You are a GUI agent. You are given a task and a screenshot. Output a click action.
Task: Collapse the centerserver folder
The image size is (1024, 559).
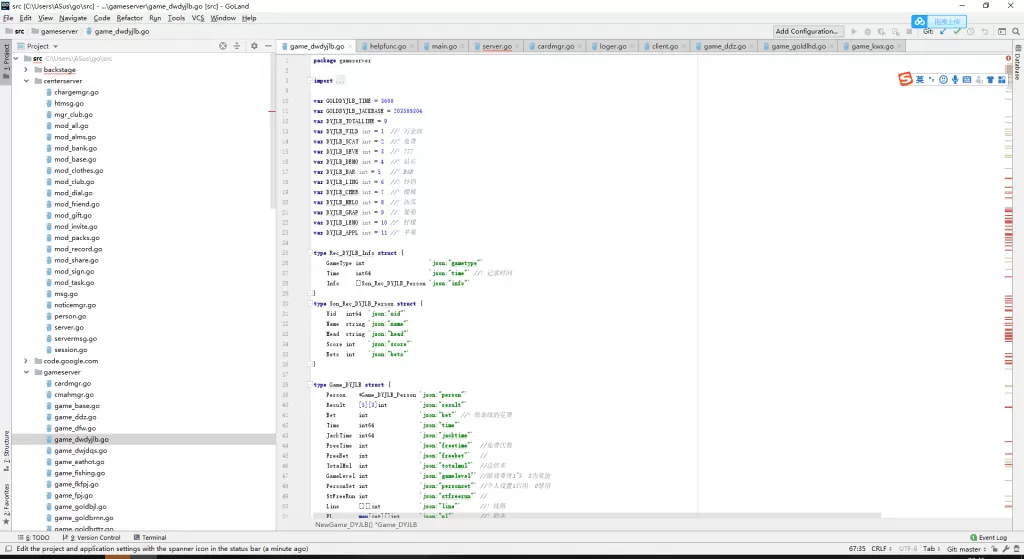coord(26,81)
